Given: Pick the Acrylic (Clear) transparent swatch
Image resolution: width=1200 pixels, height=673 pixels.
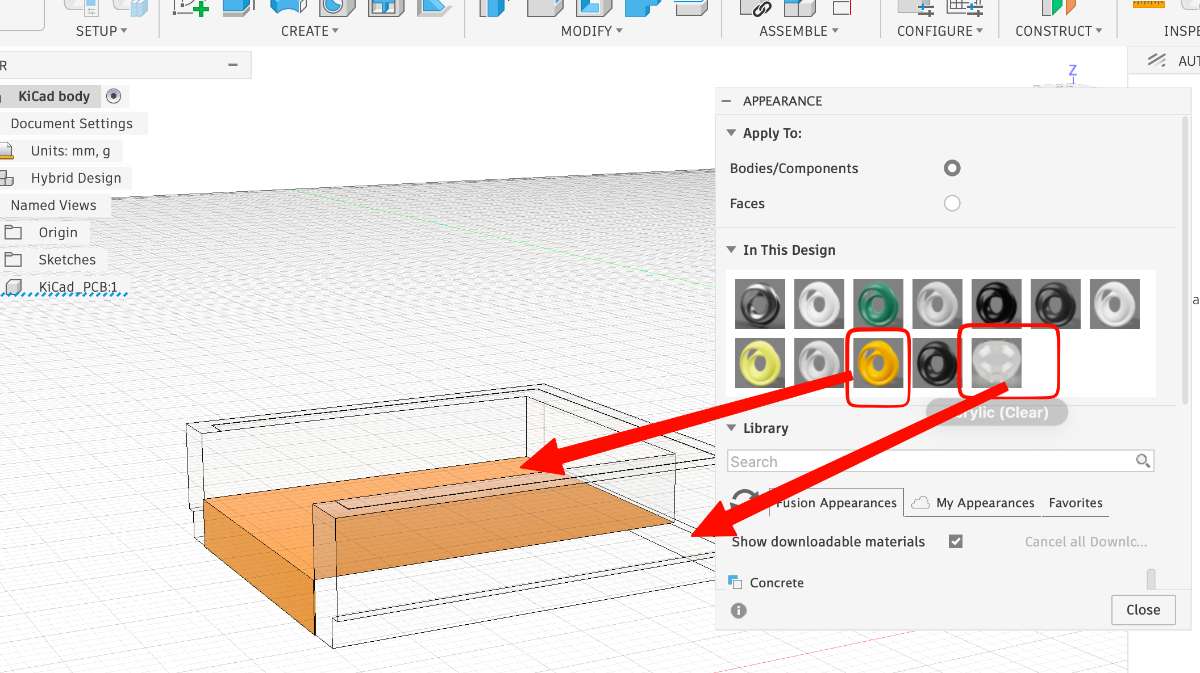Looking at the screenshot, I should (997, 363).
